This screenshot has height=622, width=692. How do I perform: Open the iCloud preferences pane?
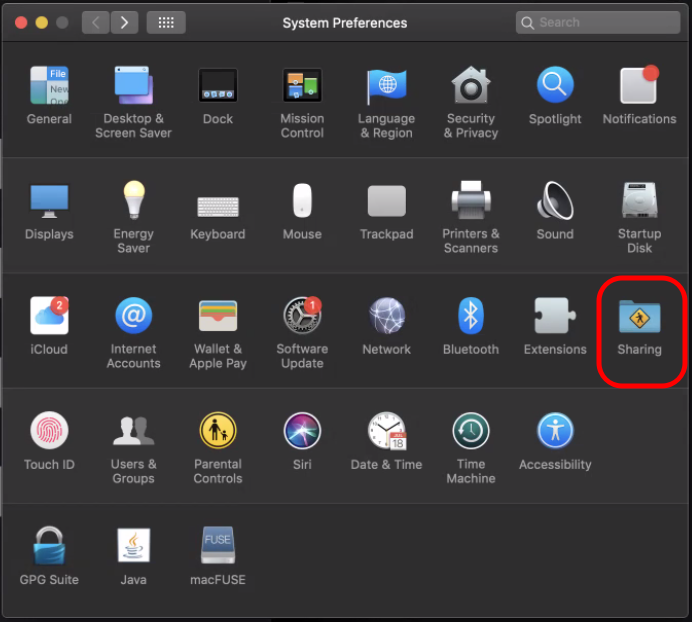point(49,318)
